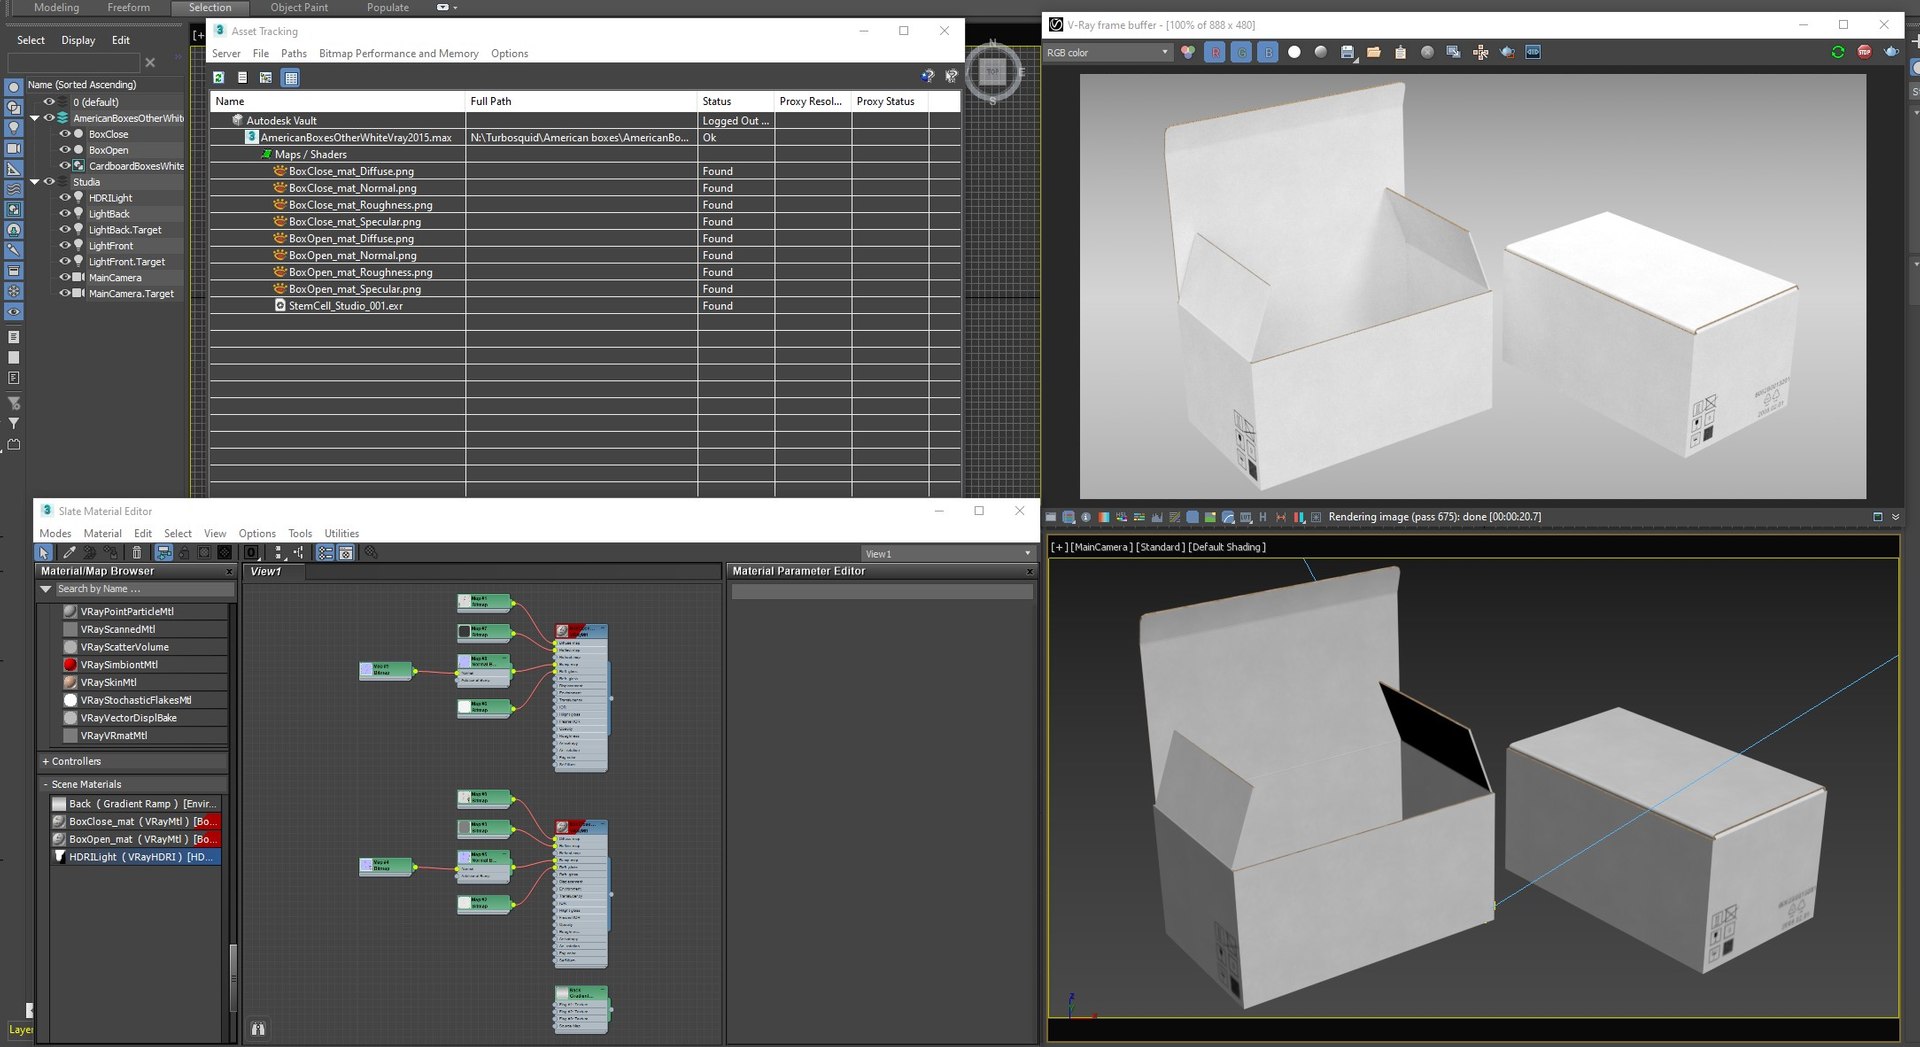Collapse the AmericanBoxesOtherWhite layer
1920x1047 pixels.
click(x=35, y=118)
